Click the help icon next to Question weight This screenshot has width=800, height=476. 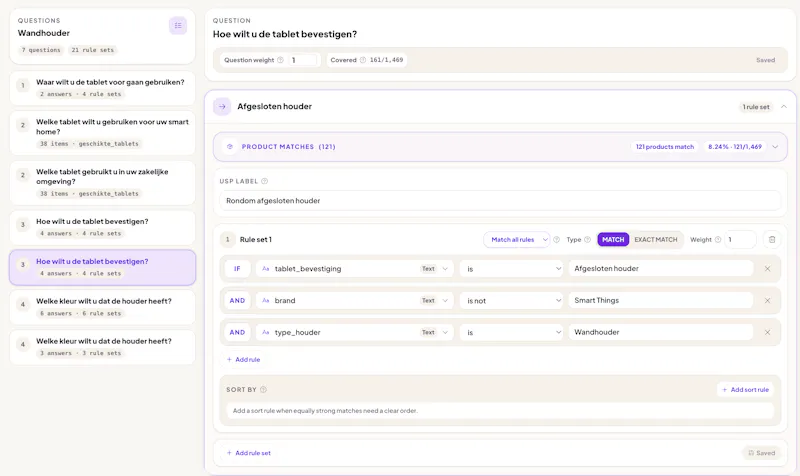point(280,60)
